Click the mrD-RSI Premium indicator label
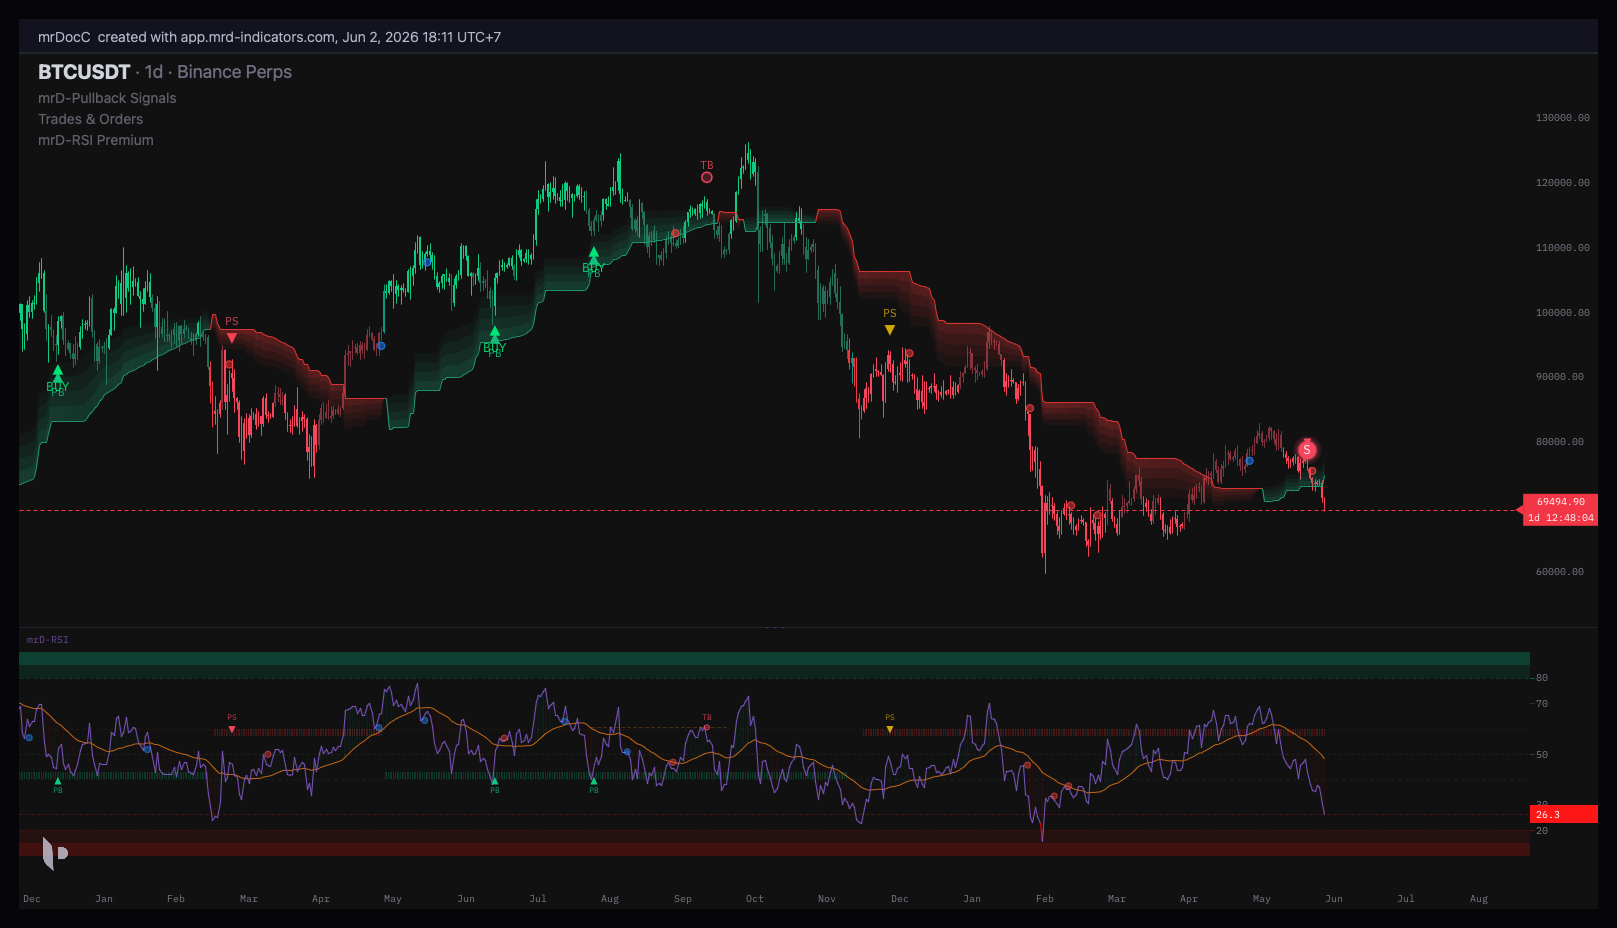Viewport: 1617px width, 928px height. 96,140
